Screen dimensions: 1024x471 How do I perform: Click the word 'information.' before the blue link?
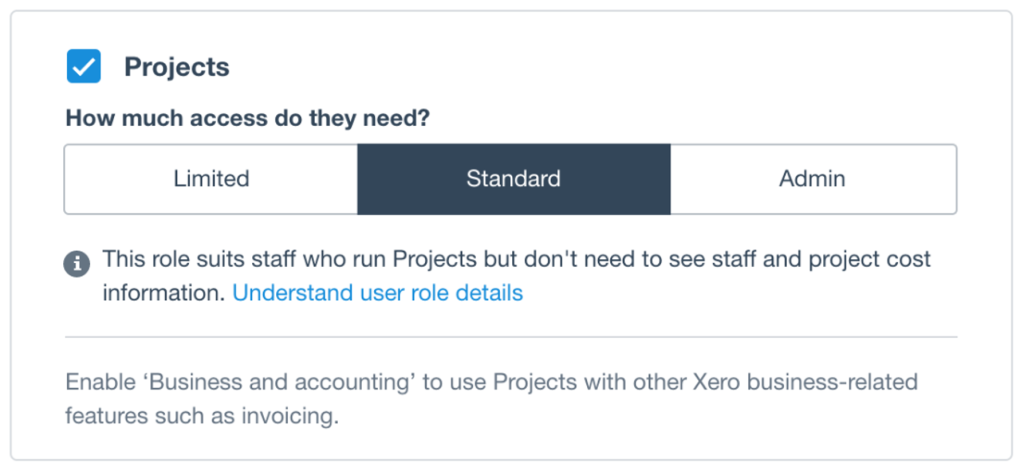pyautogui.click(x=163, y=293)
